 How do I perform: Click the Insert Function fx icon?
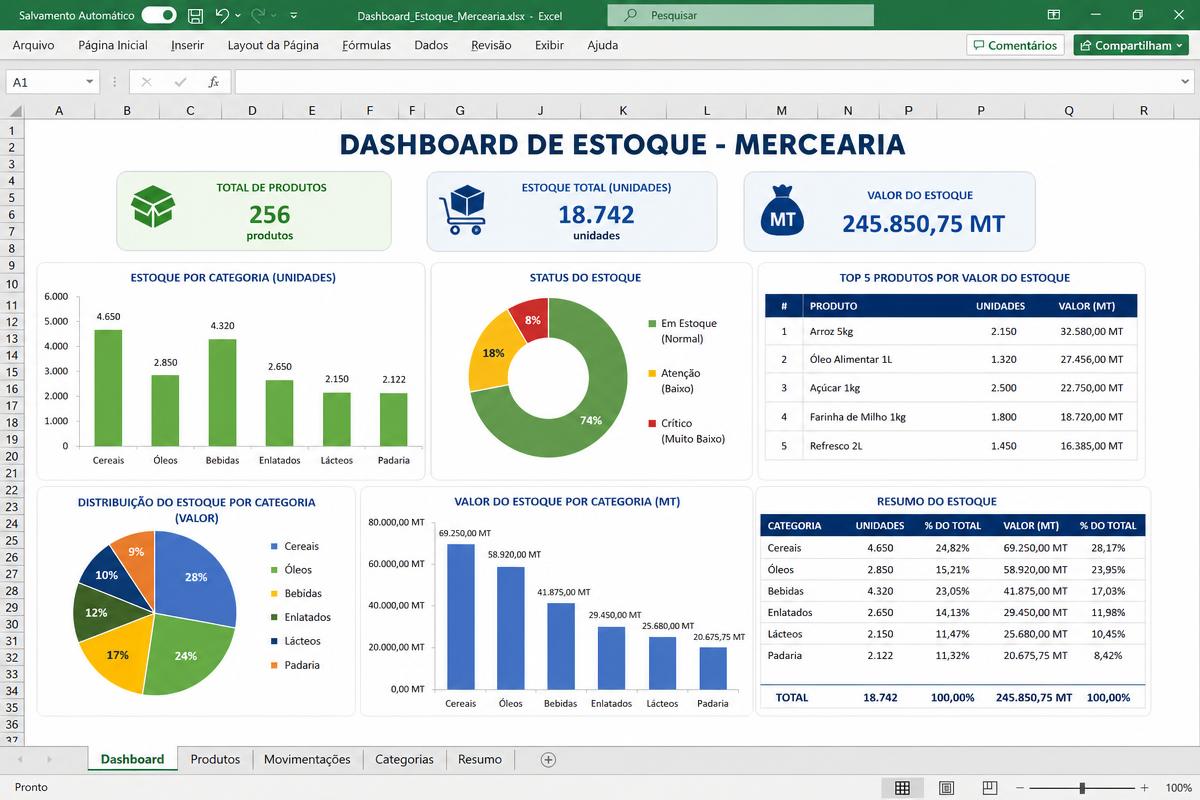pyautogui.click(x=213, y=82)
